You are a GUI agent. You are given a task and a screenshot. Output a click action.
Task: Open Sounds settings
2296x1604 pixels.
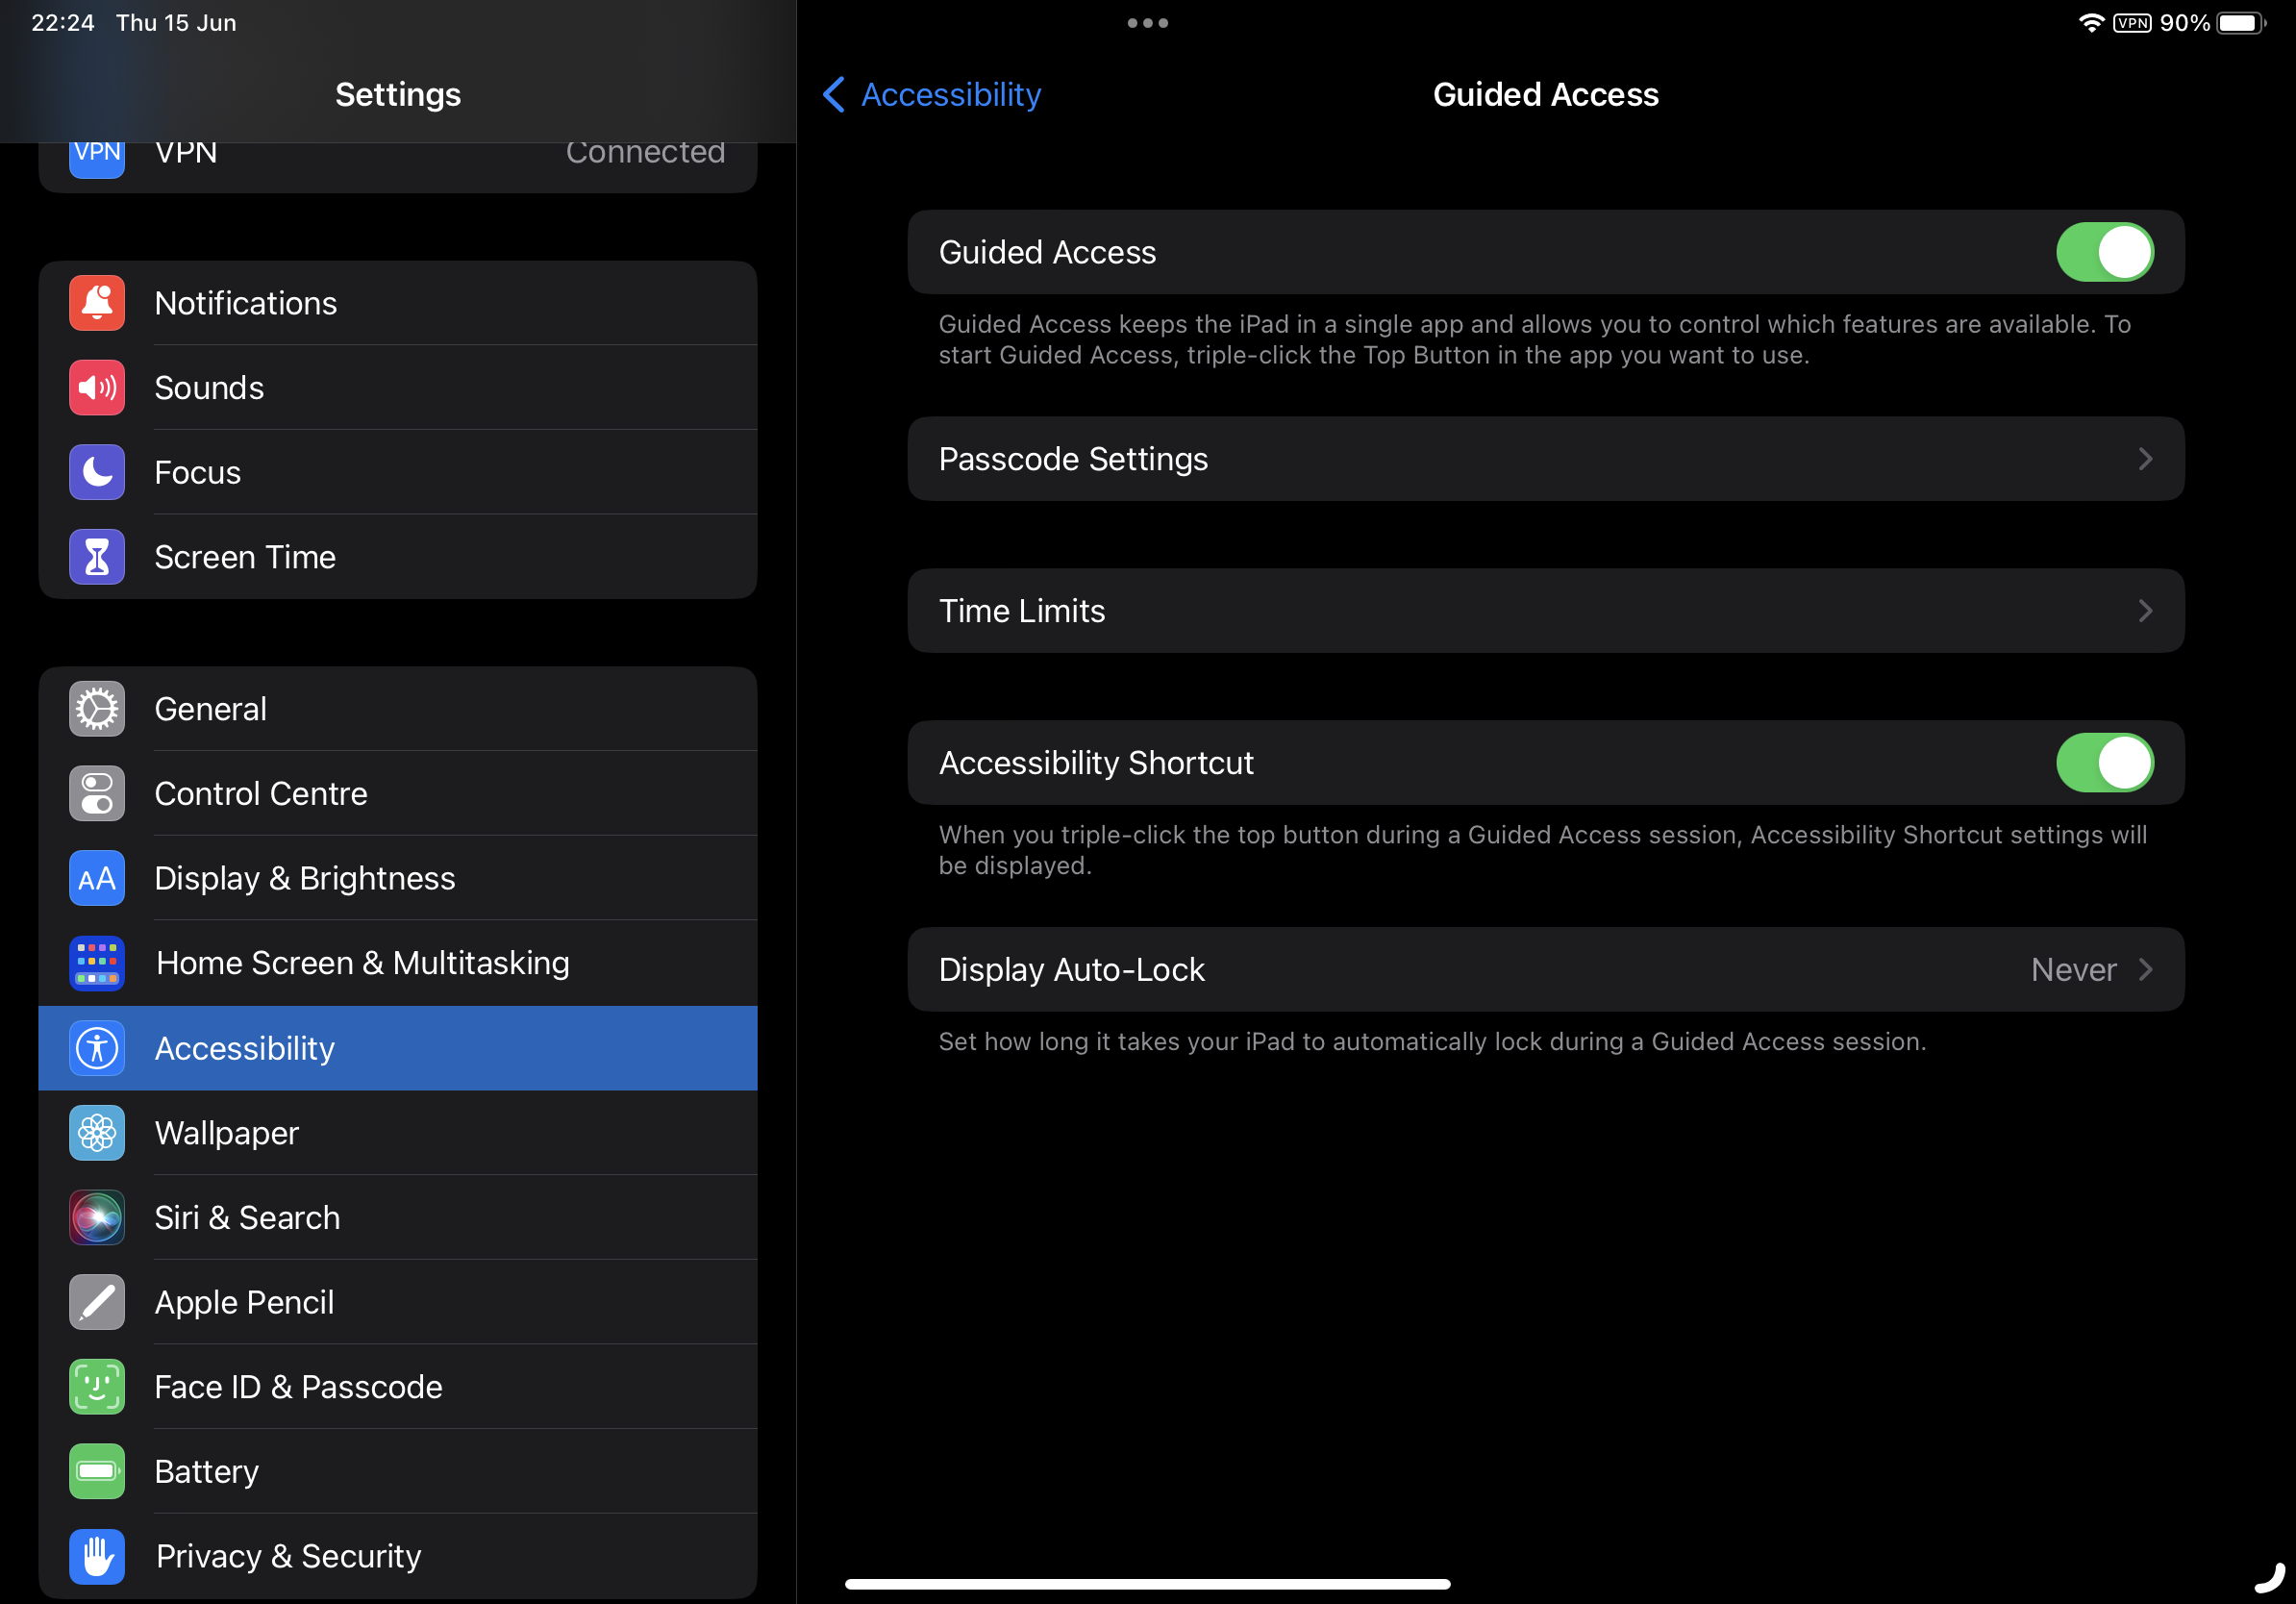(398, 388)
